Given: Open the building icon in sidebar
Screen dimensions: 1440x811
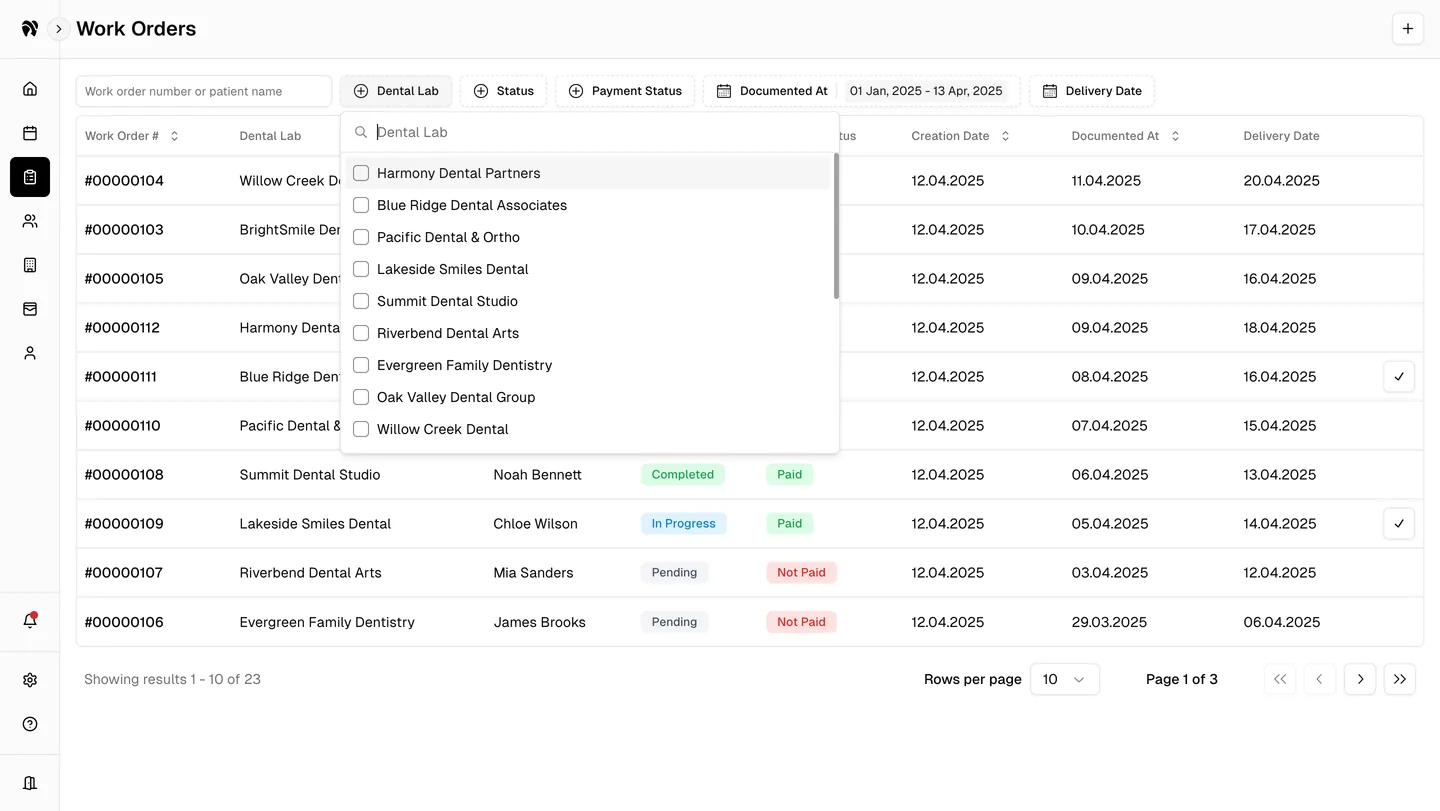Looking at the screenshot, I should pyautogui.click(x=30, y=265).
